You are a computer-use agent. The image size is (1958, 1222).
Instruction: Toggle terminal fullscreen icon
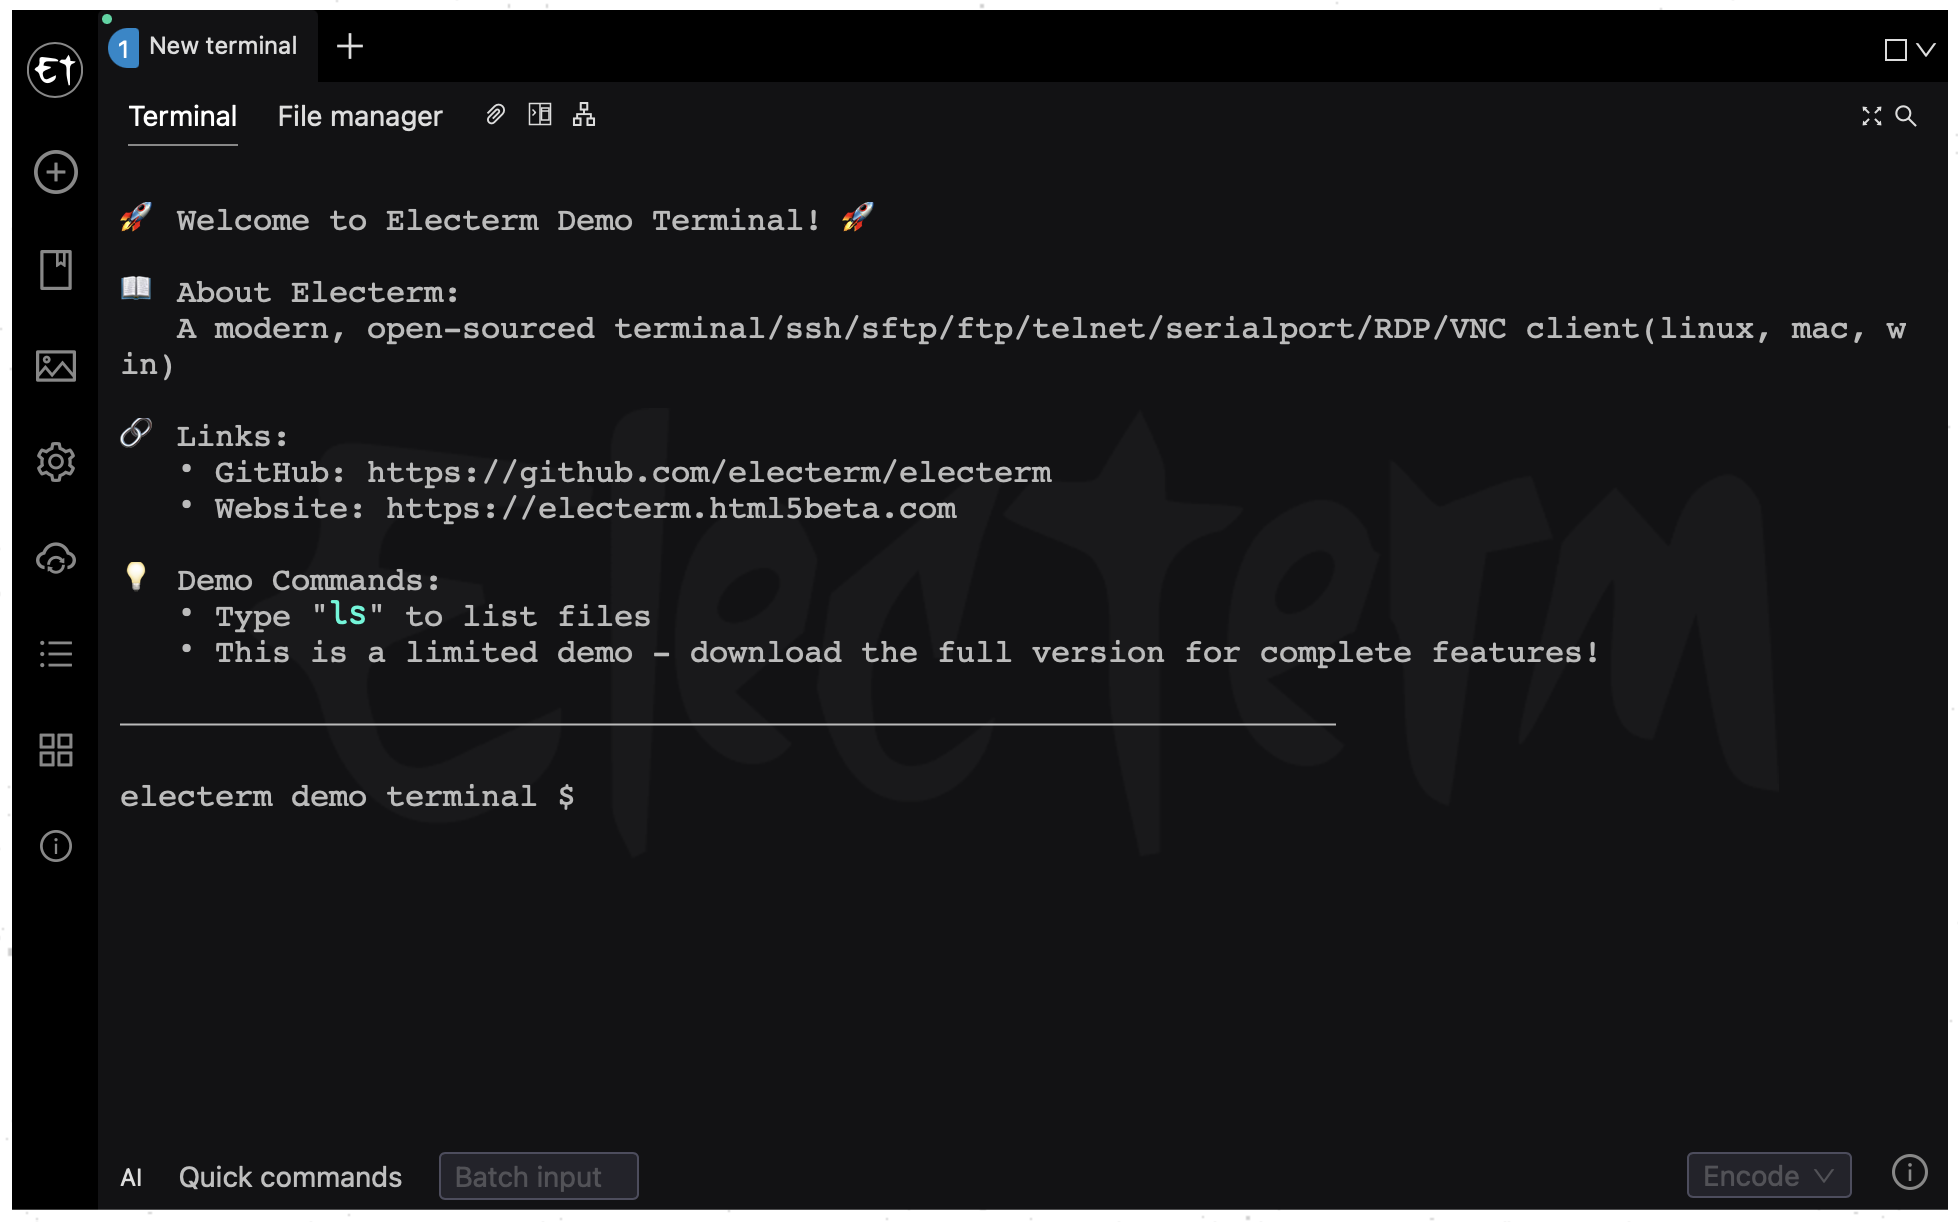click(x=1872, y=116)
